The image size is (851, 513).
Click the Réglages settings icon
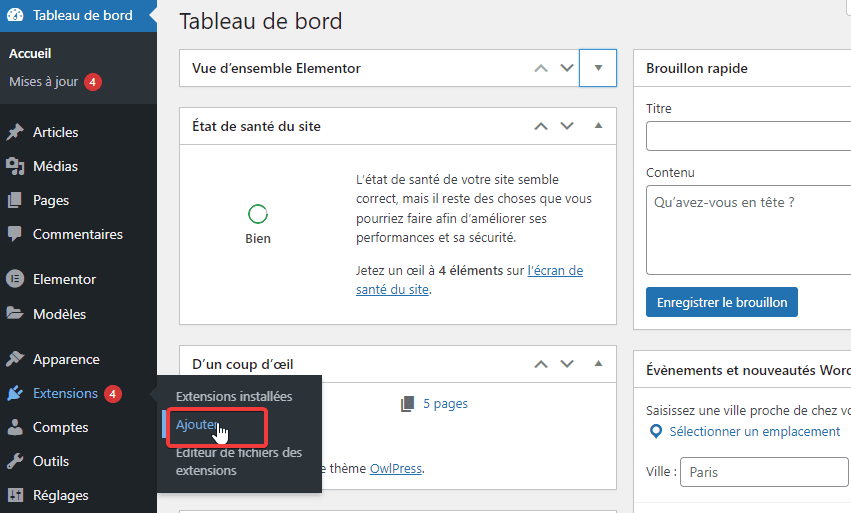(x=15, y=495)
